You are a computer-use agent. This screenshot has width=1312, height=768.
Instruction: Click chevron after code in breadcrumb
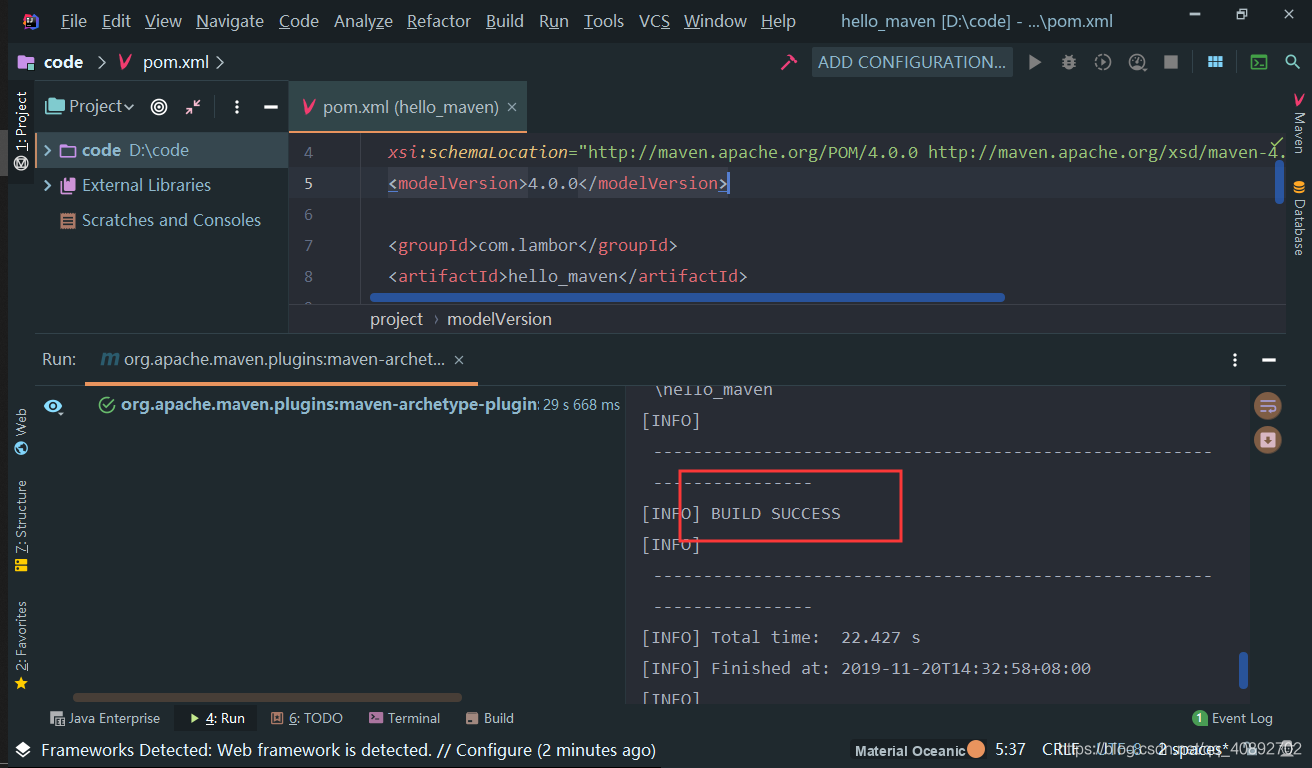(x=102, y=62)
